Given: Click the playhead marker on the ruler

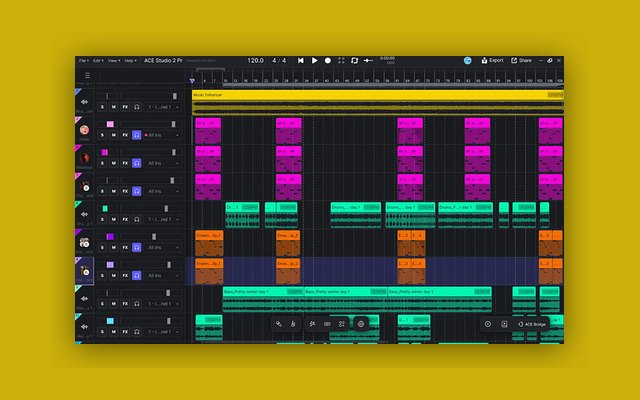Looking at the screenshot, I should point(192,81).
